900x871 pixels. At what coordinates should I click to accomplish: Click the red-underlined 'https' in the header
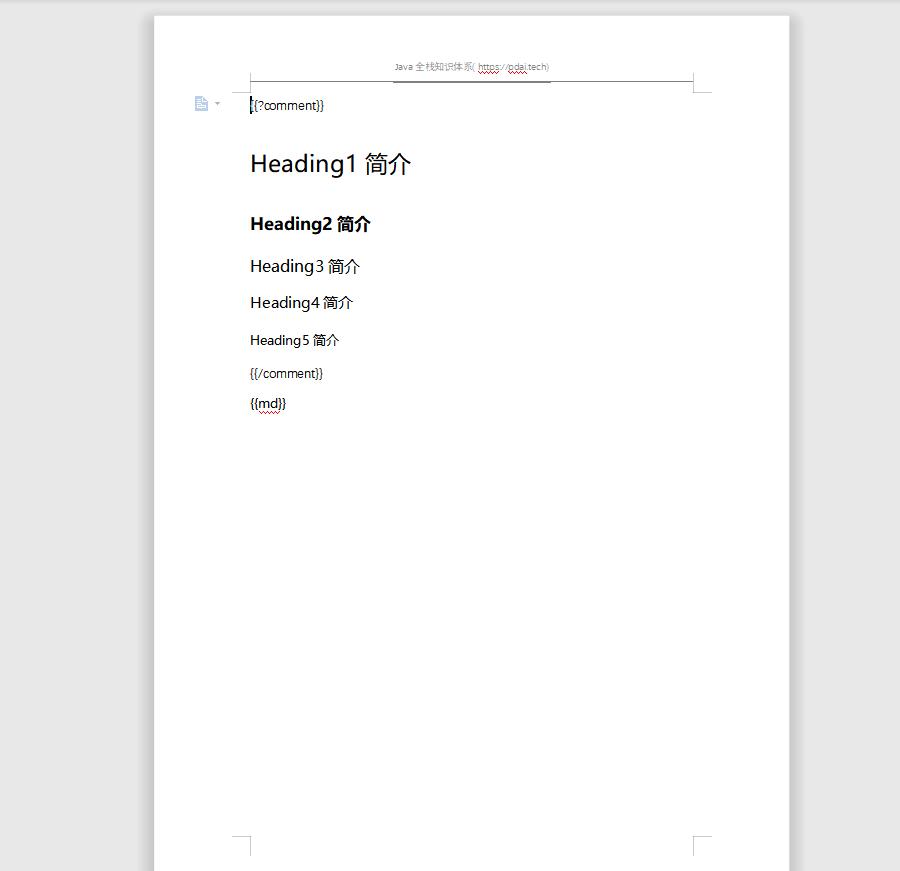tap(488, 67)
